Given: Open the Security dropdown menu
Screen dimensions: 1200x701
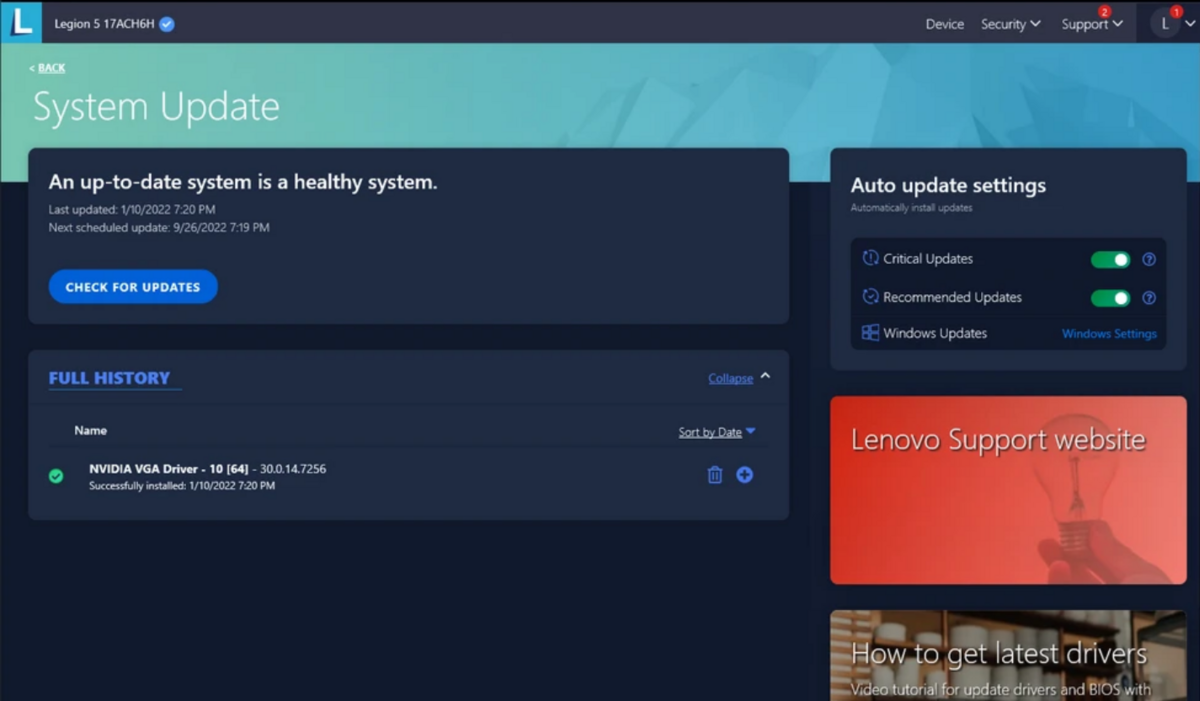Looking at the screenshot, I should pyautogui.click(x=1010, y=24).
